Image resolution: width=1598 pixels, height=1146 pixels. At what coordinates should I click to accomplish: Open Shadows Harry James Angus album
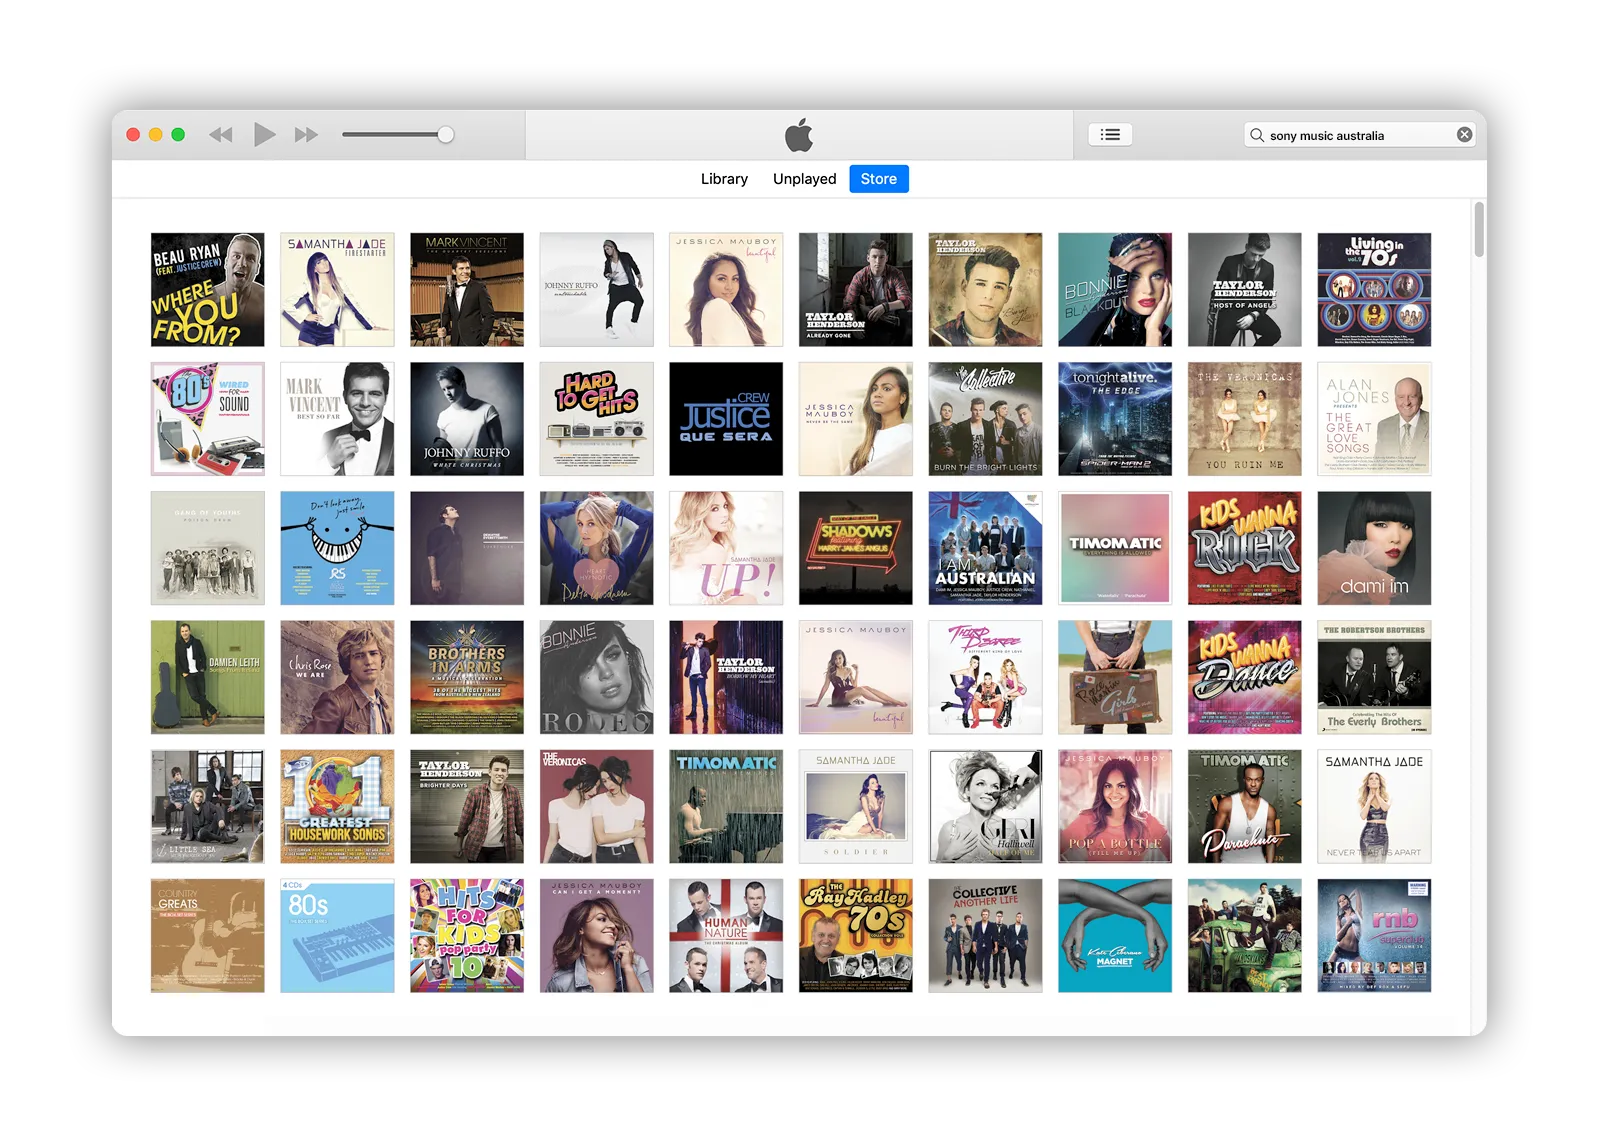tap(856, 548)
